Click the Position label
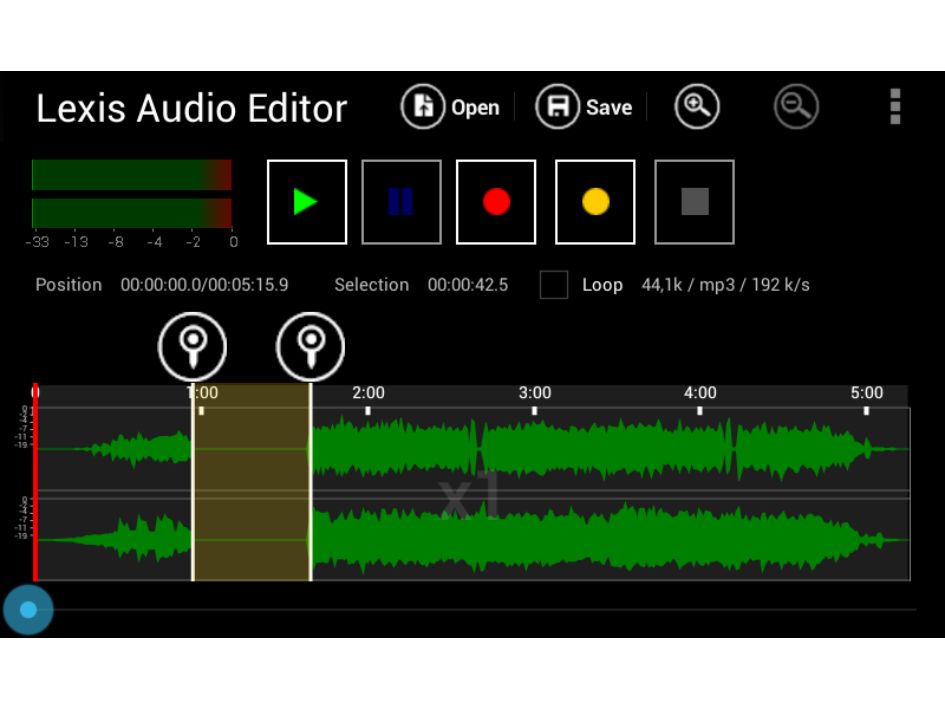 pyautogui.click(x=69, y=285)
